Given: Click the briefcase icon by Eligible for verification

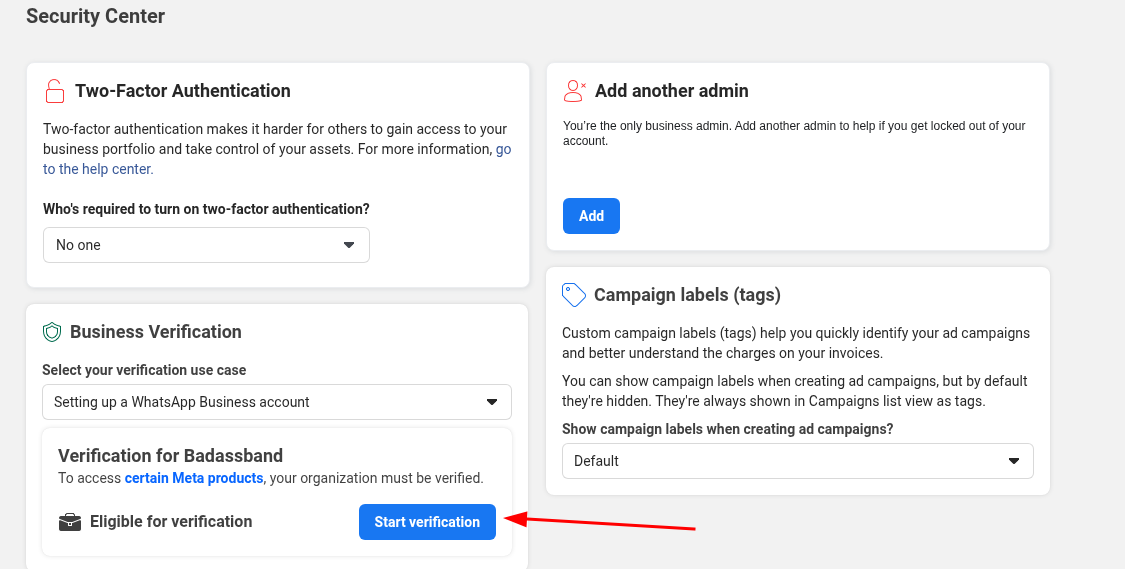Looking at the screenshot, I should [x=69, y=522].
